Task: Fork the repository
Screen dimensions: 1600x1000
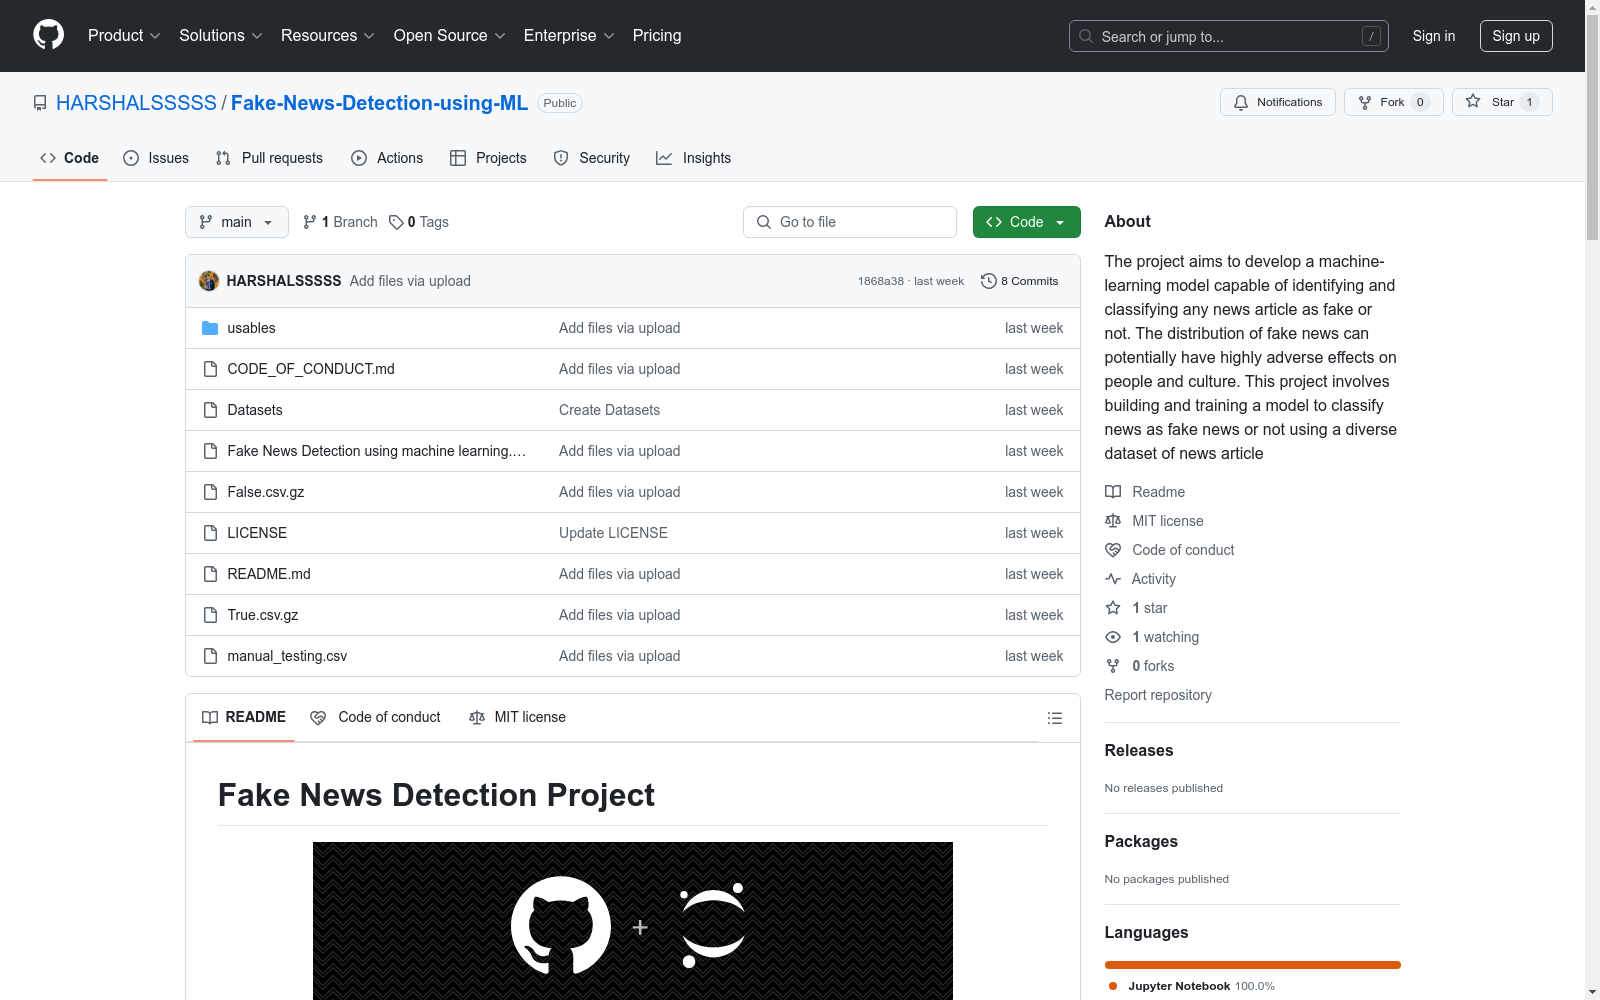Action: [1393, 102]
